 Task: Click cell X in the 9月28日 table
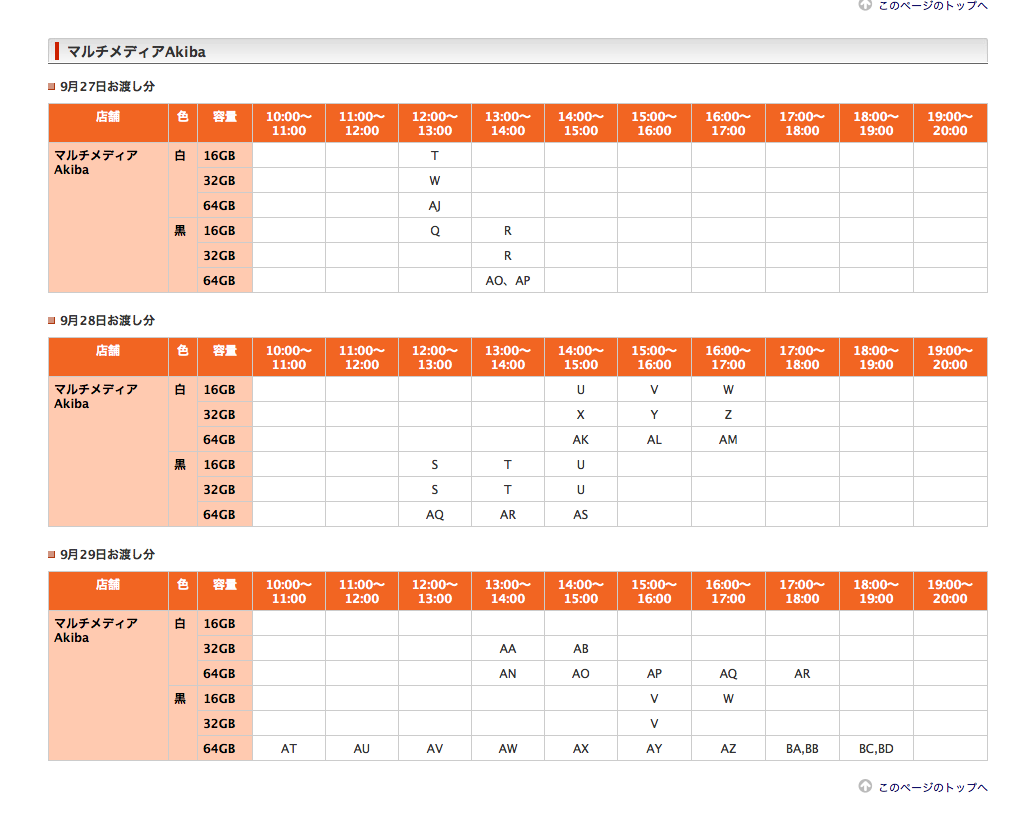coord(581,415)
